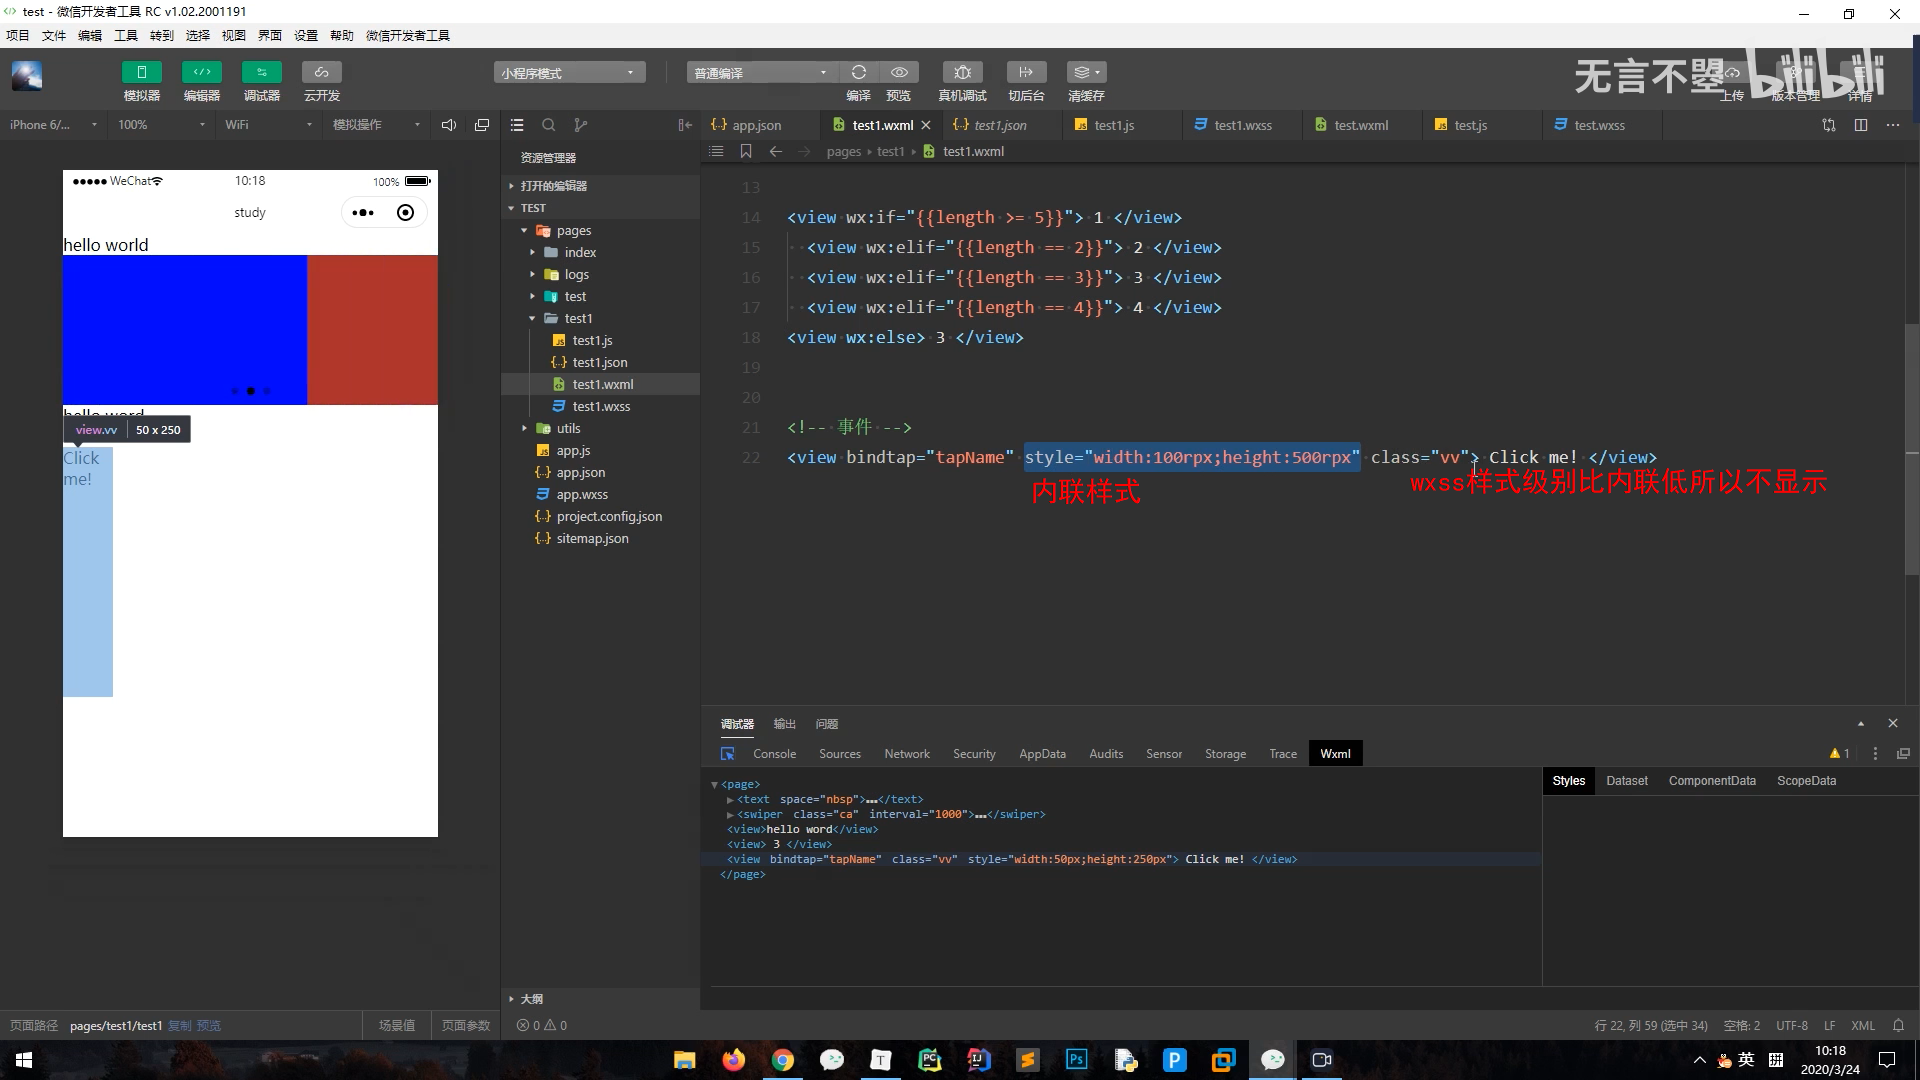
Task: Toggle the editor panel button
Action: (x=201, y=72)
